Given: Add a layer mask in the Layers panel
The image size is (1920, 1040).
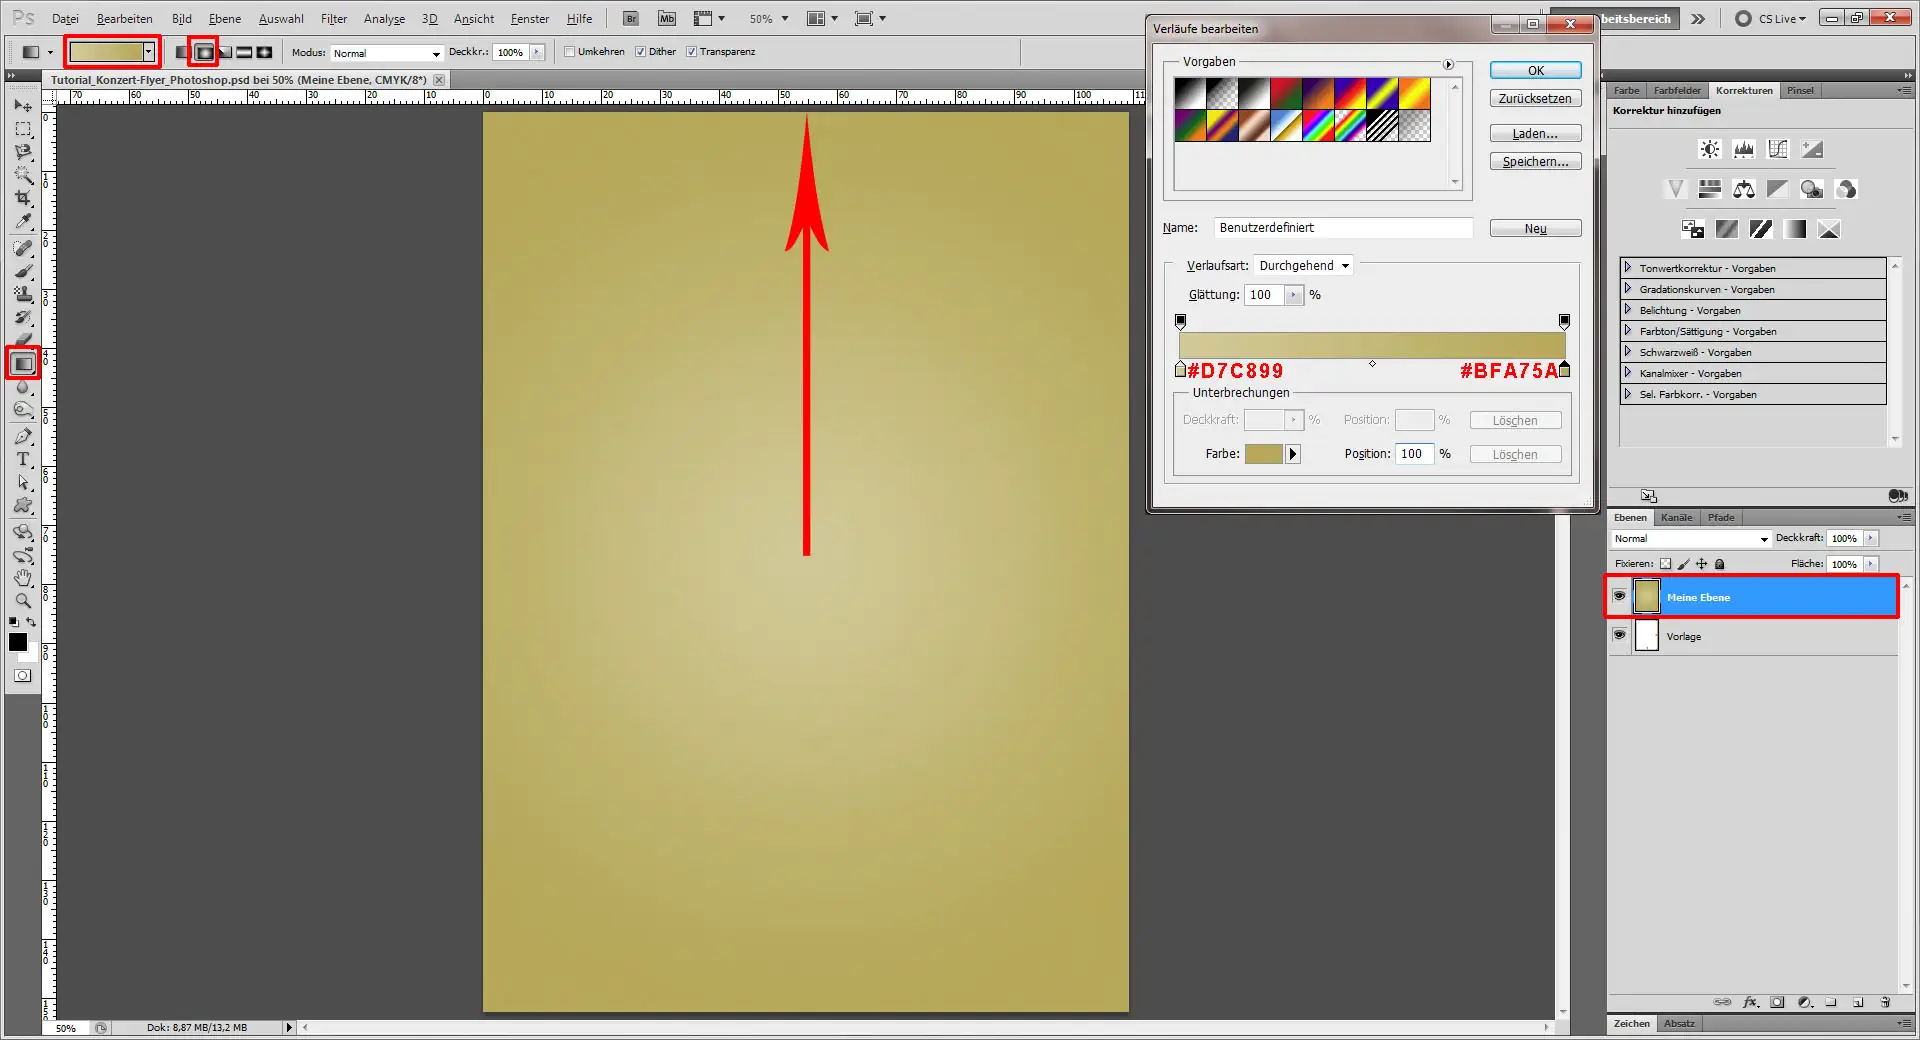Looking at the screenshot, I should [1777, 1002].
